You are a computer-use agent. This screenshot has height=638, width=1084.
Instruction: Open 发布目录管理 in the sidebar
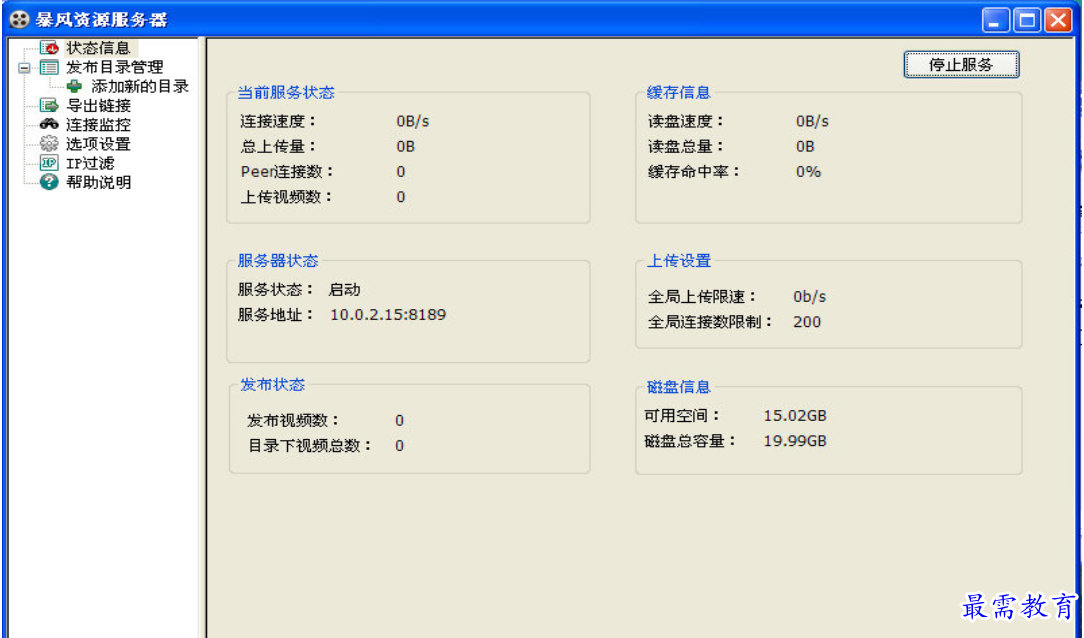(115, 67)
